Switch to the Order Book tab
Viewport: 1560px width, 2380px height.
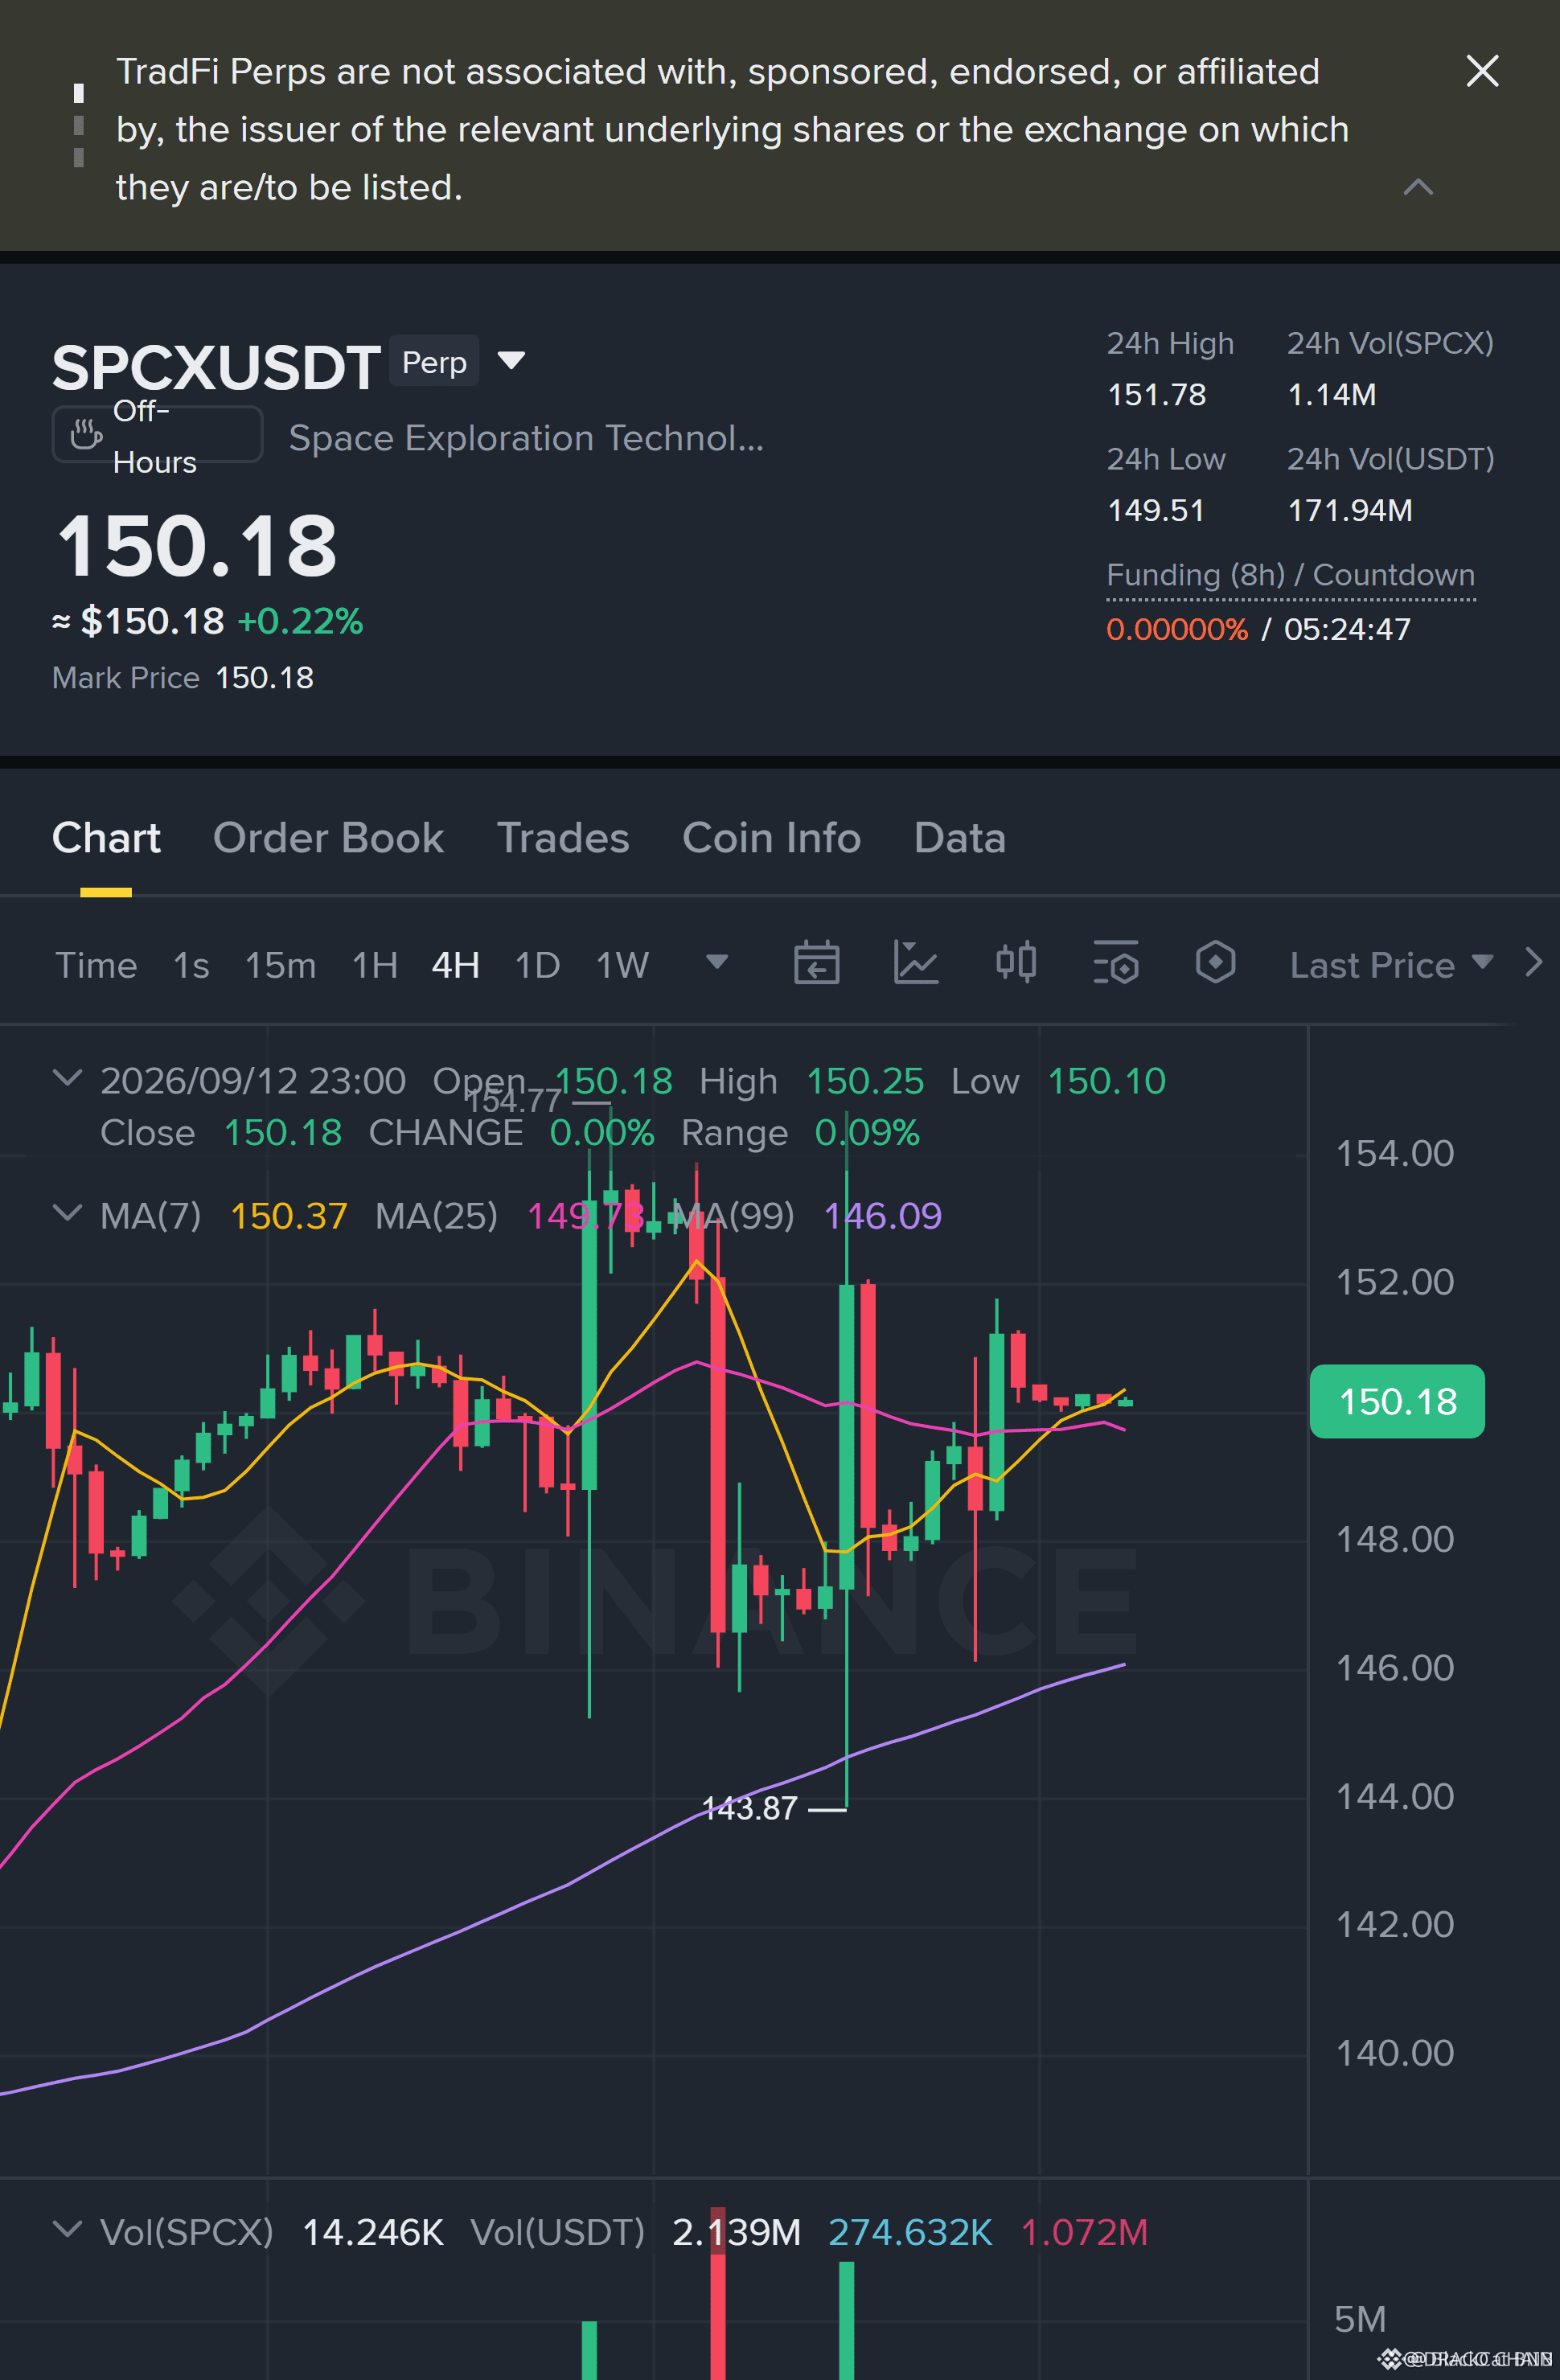tap(328, 838)
